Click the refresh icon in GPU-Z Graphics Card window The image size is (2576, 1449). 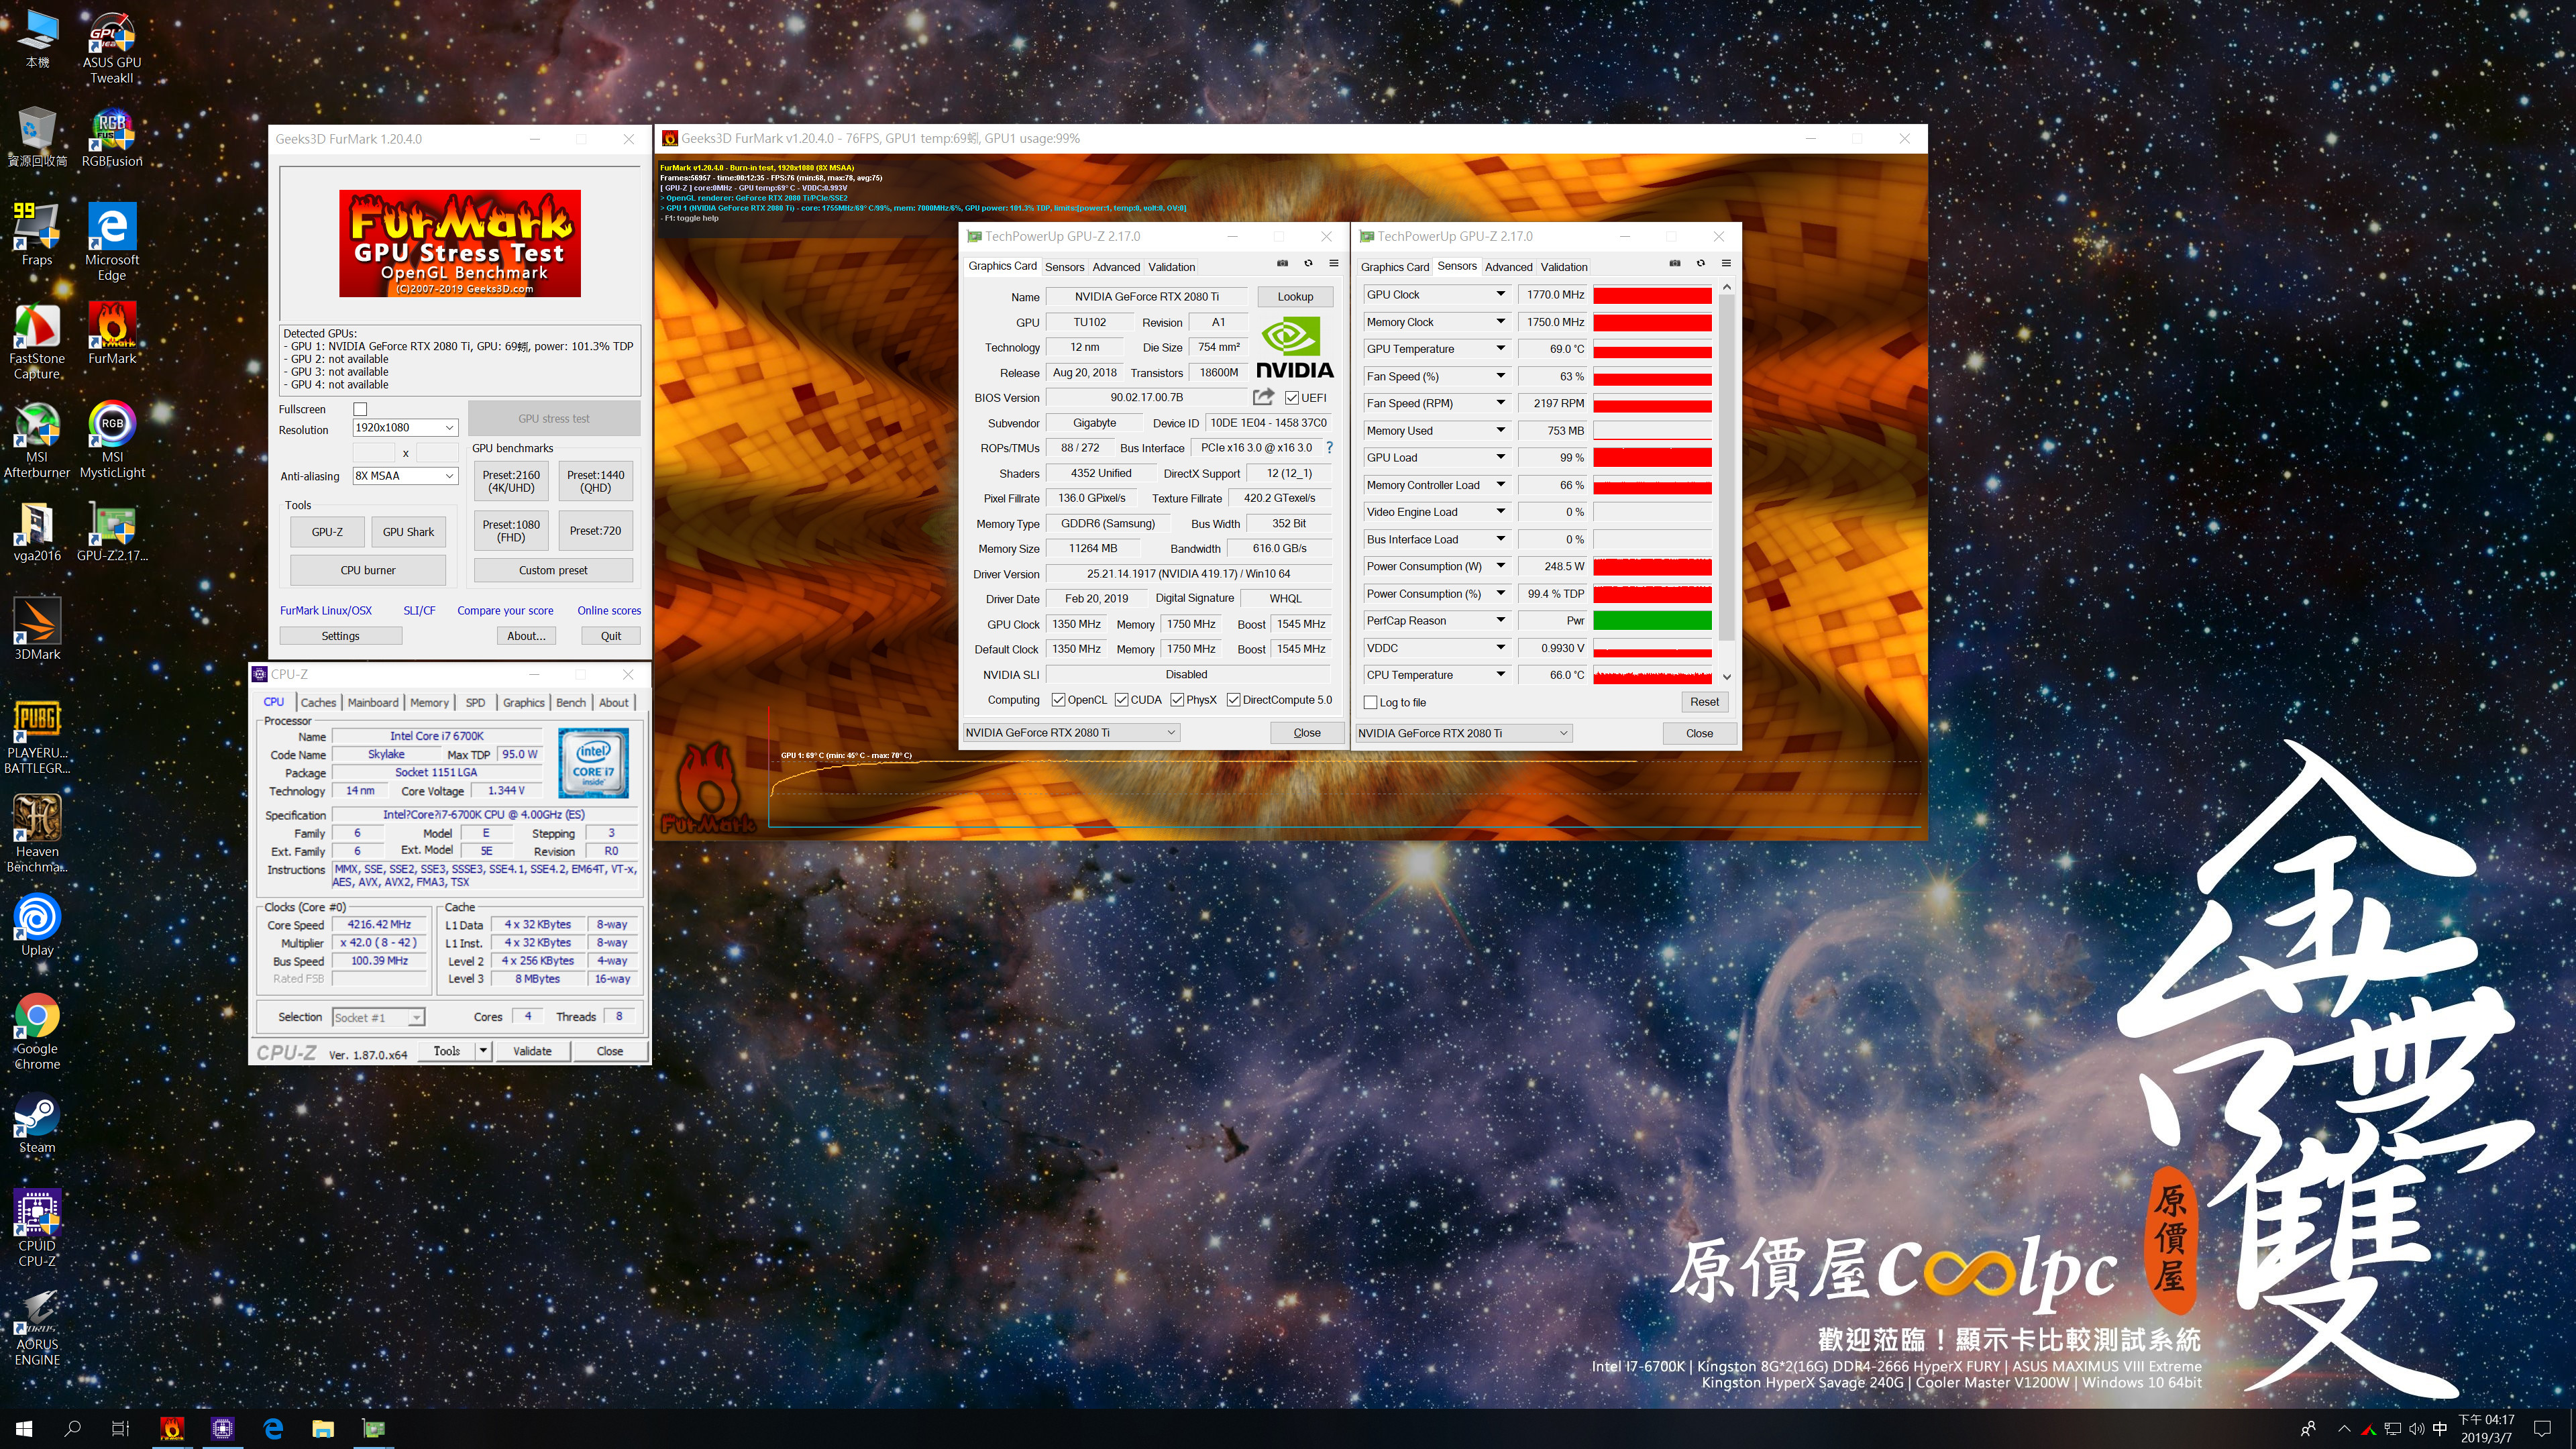point(1308,264)
